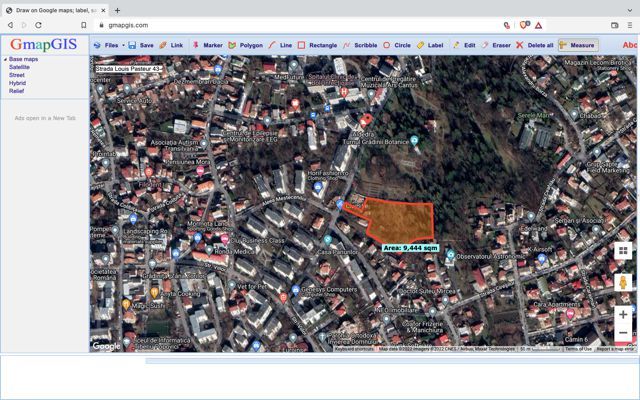Click the Google logo on map

click(x=107, y=346)
